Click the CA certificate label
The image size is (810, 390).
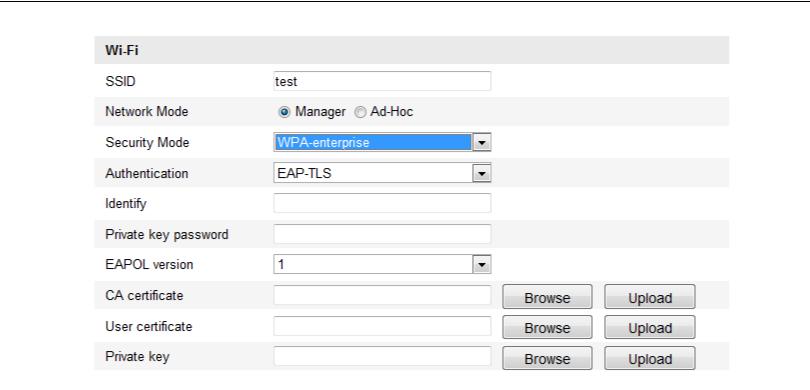pos(144,295)
